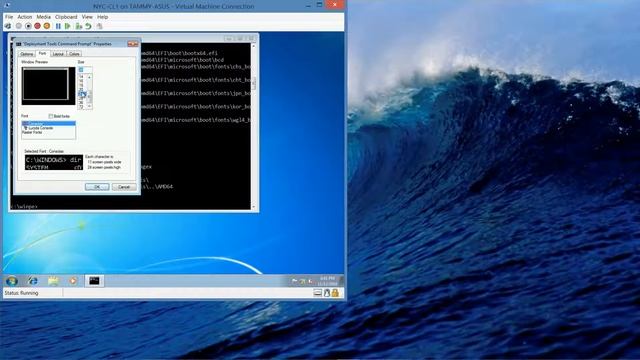Open the File menu of VM Connection

[9, 17]
